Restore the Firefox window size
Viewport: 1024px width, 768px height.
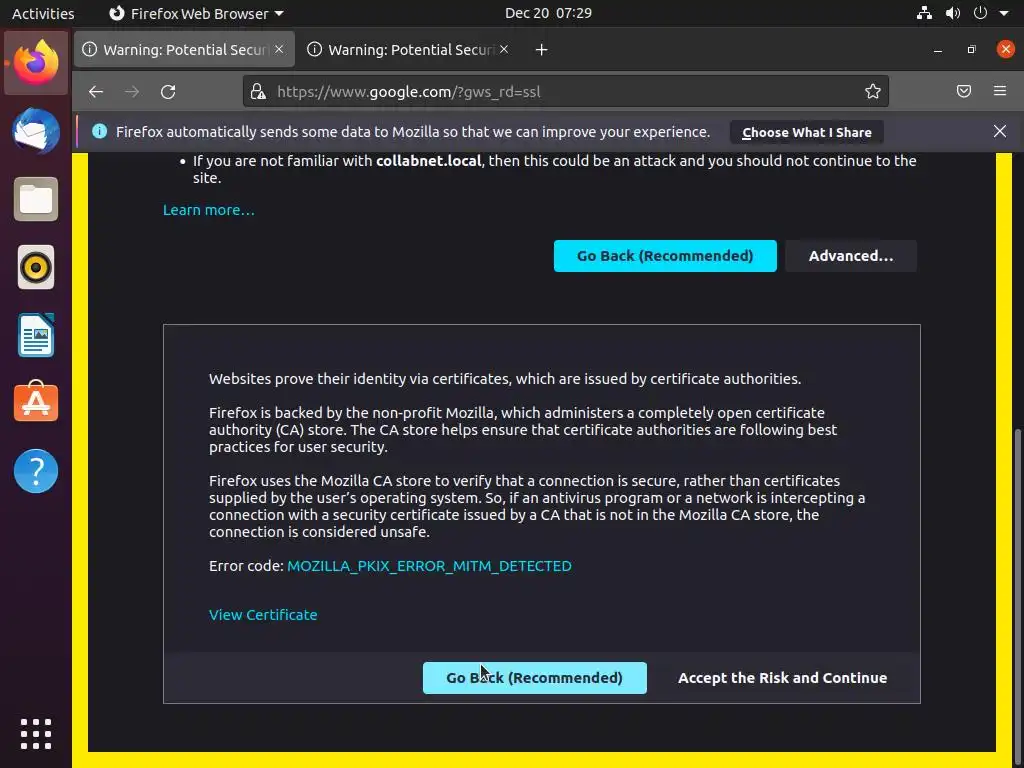(x=972, y=50)
